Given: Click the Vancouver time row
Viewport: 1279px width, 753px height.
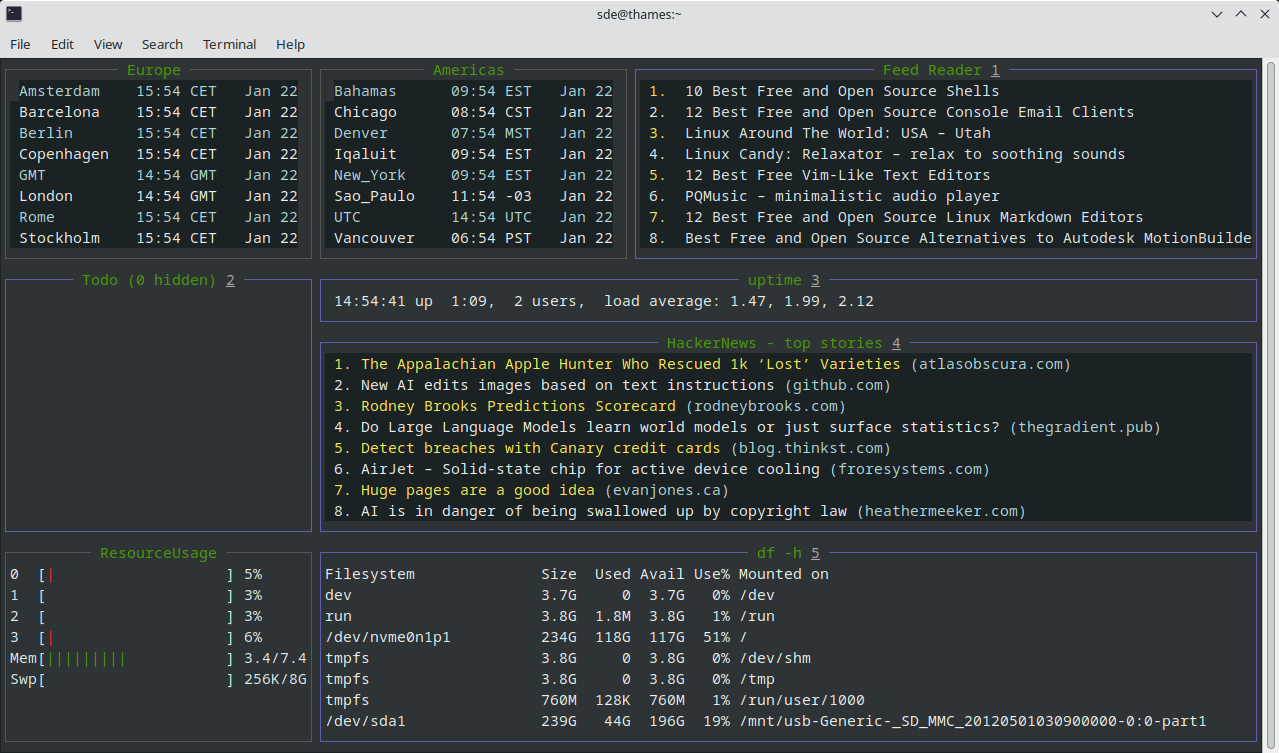Looking at the screenshot, I should click(x=473, y=238).
